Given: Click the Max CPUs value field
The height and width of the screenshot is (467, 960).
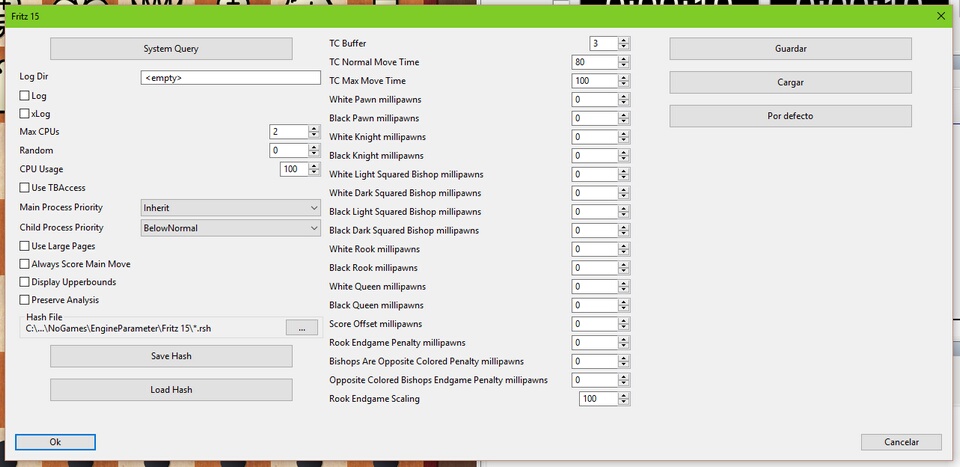Looking at the screenshot, I should [x=288, y=132].
